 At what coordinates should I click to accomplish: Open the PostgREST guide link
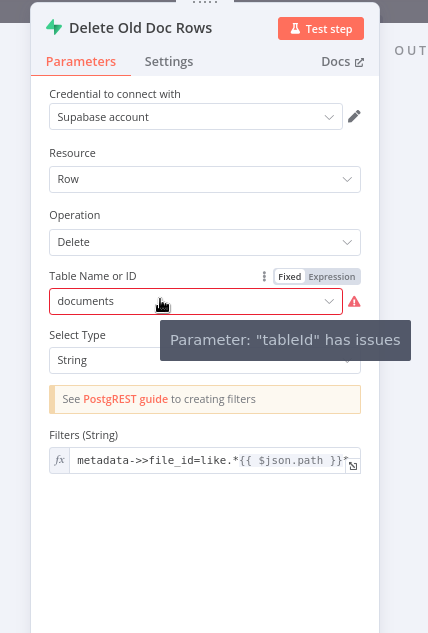(x=125, y=399)
